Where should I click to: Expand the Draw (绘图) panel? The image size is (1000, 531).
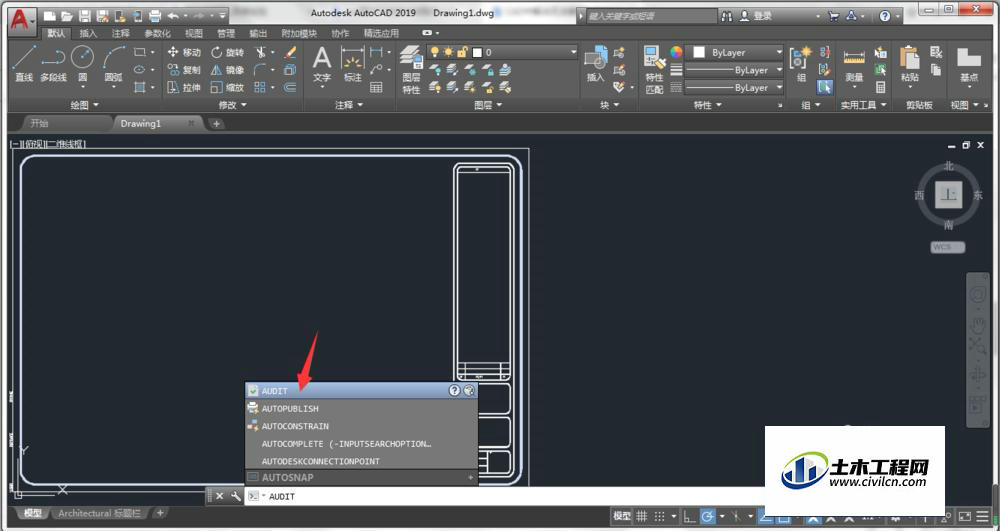[85, 105]
